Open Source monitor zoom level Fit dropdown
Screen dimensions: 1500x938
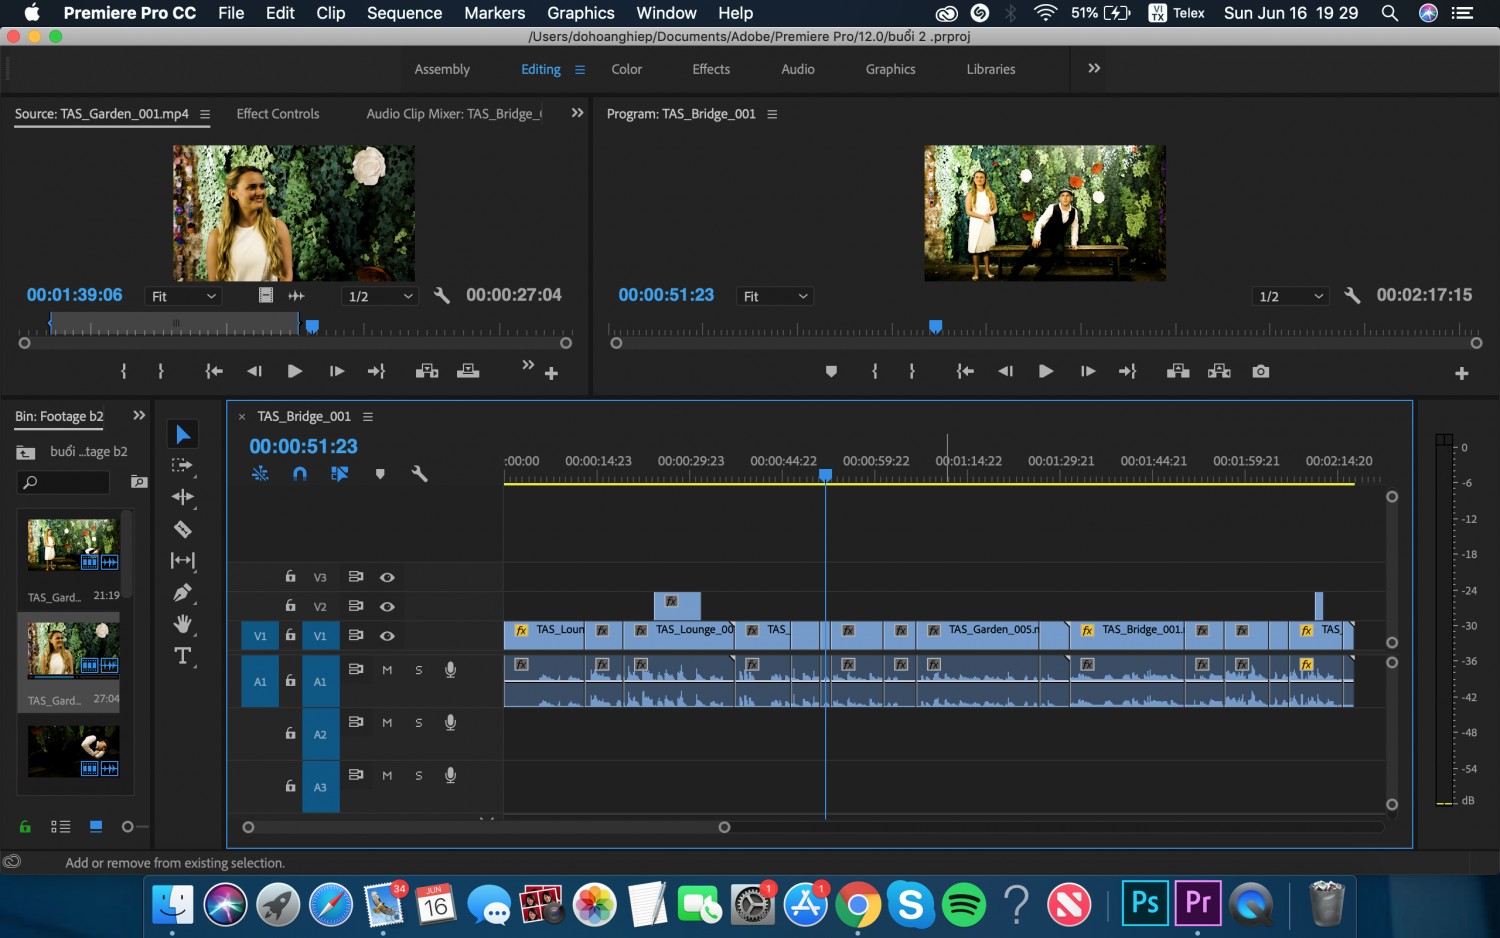pyautogui.click(x=184, y=296)
